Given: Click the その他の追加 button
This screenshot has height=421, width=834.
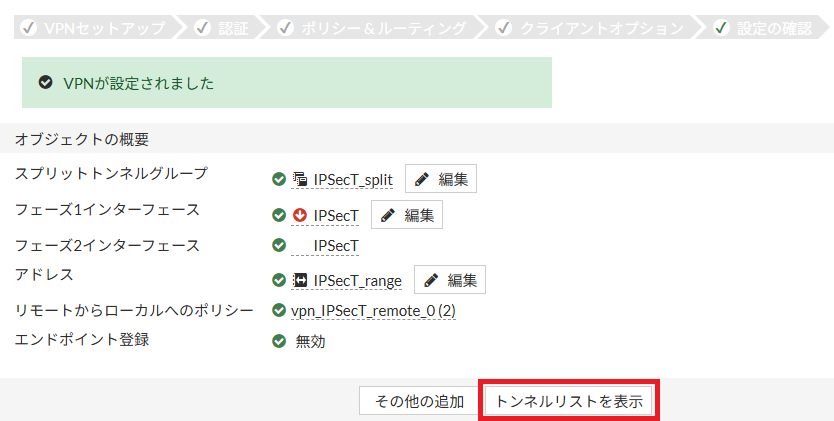Looking at the screenshot, I should point(420,400).
